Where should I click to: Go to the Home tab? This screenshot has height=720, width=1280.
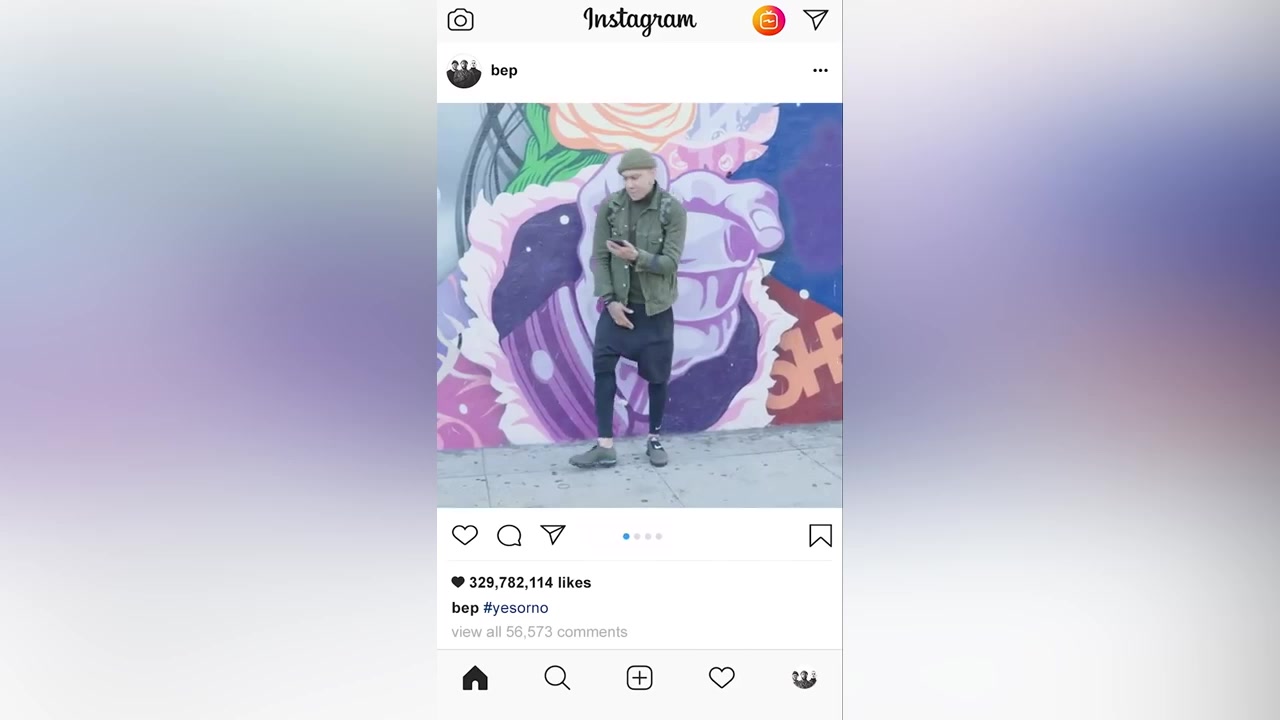click(x=475, y=678)
